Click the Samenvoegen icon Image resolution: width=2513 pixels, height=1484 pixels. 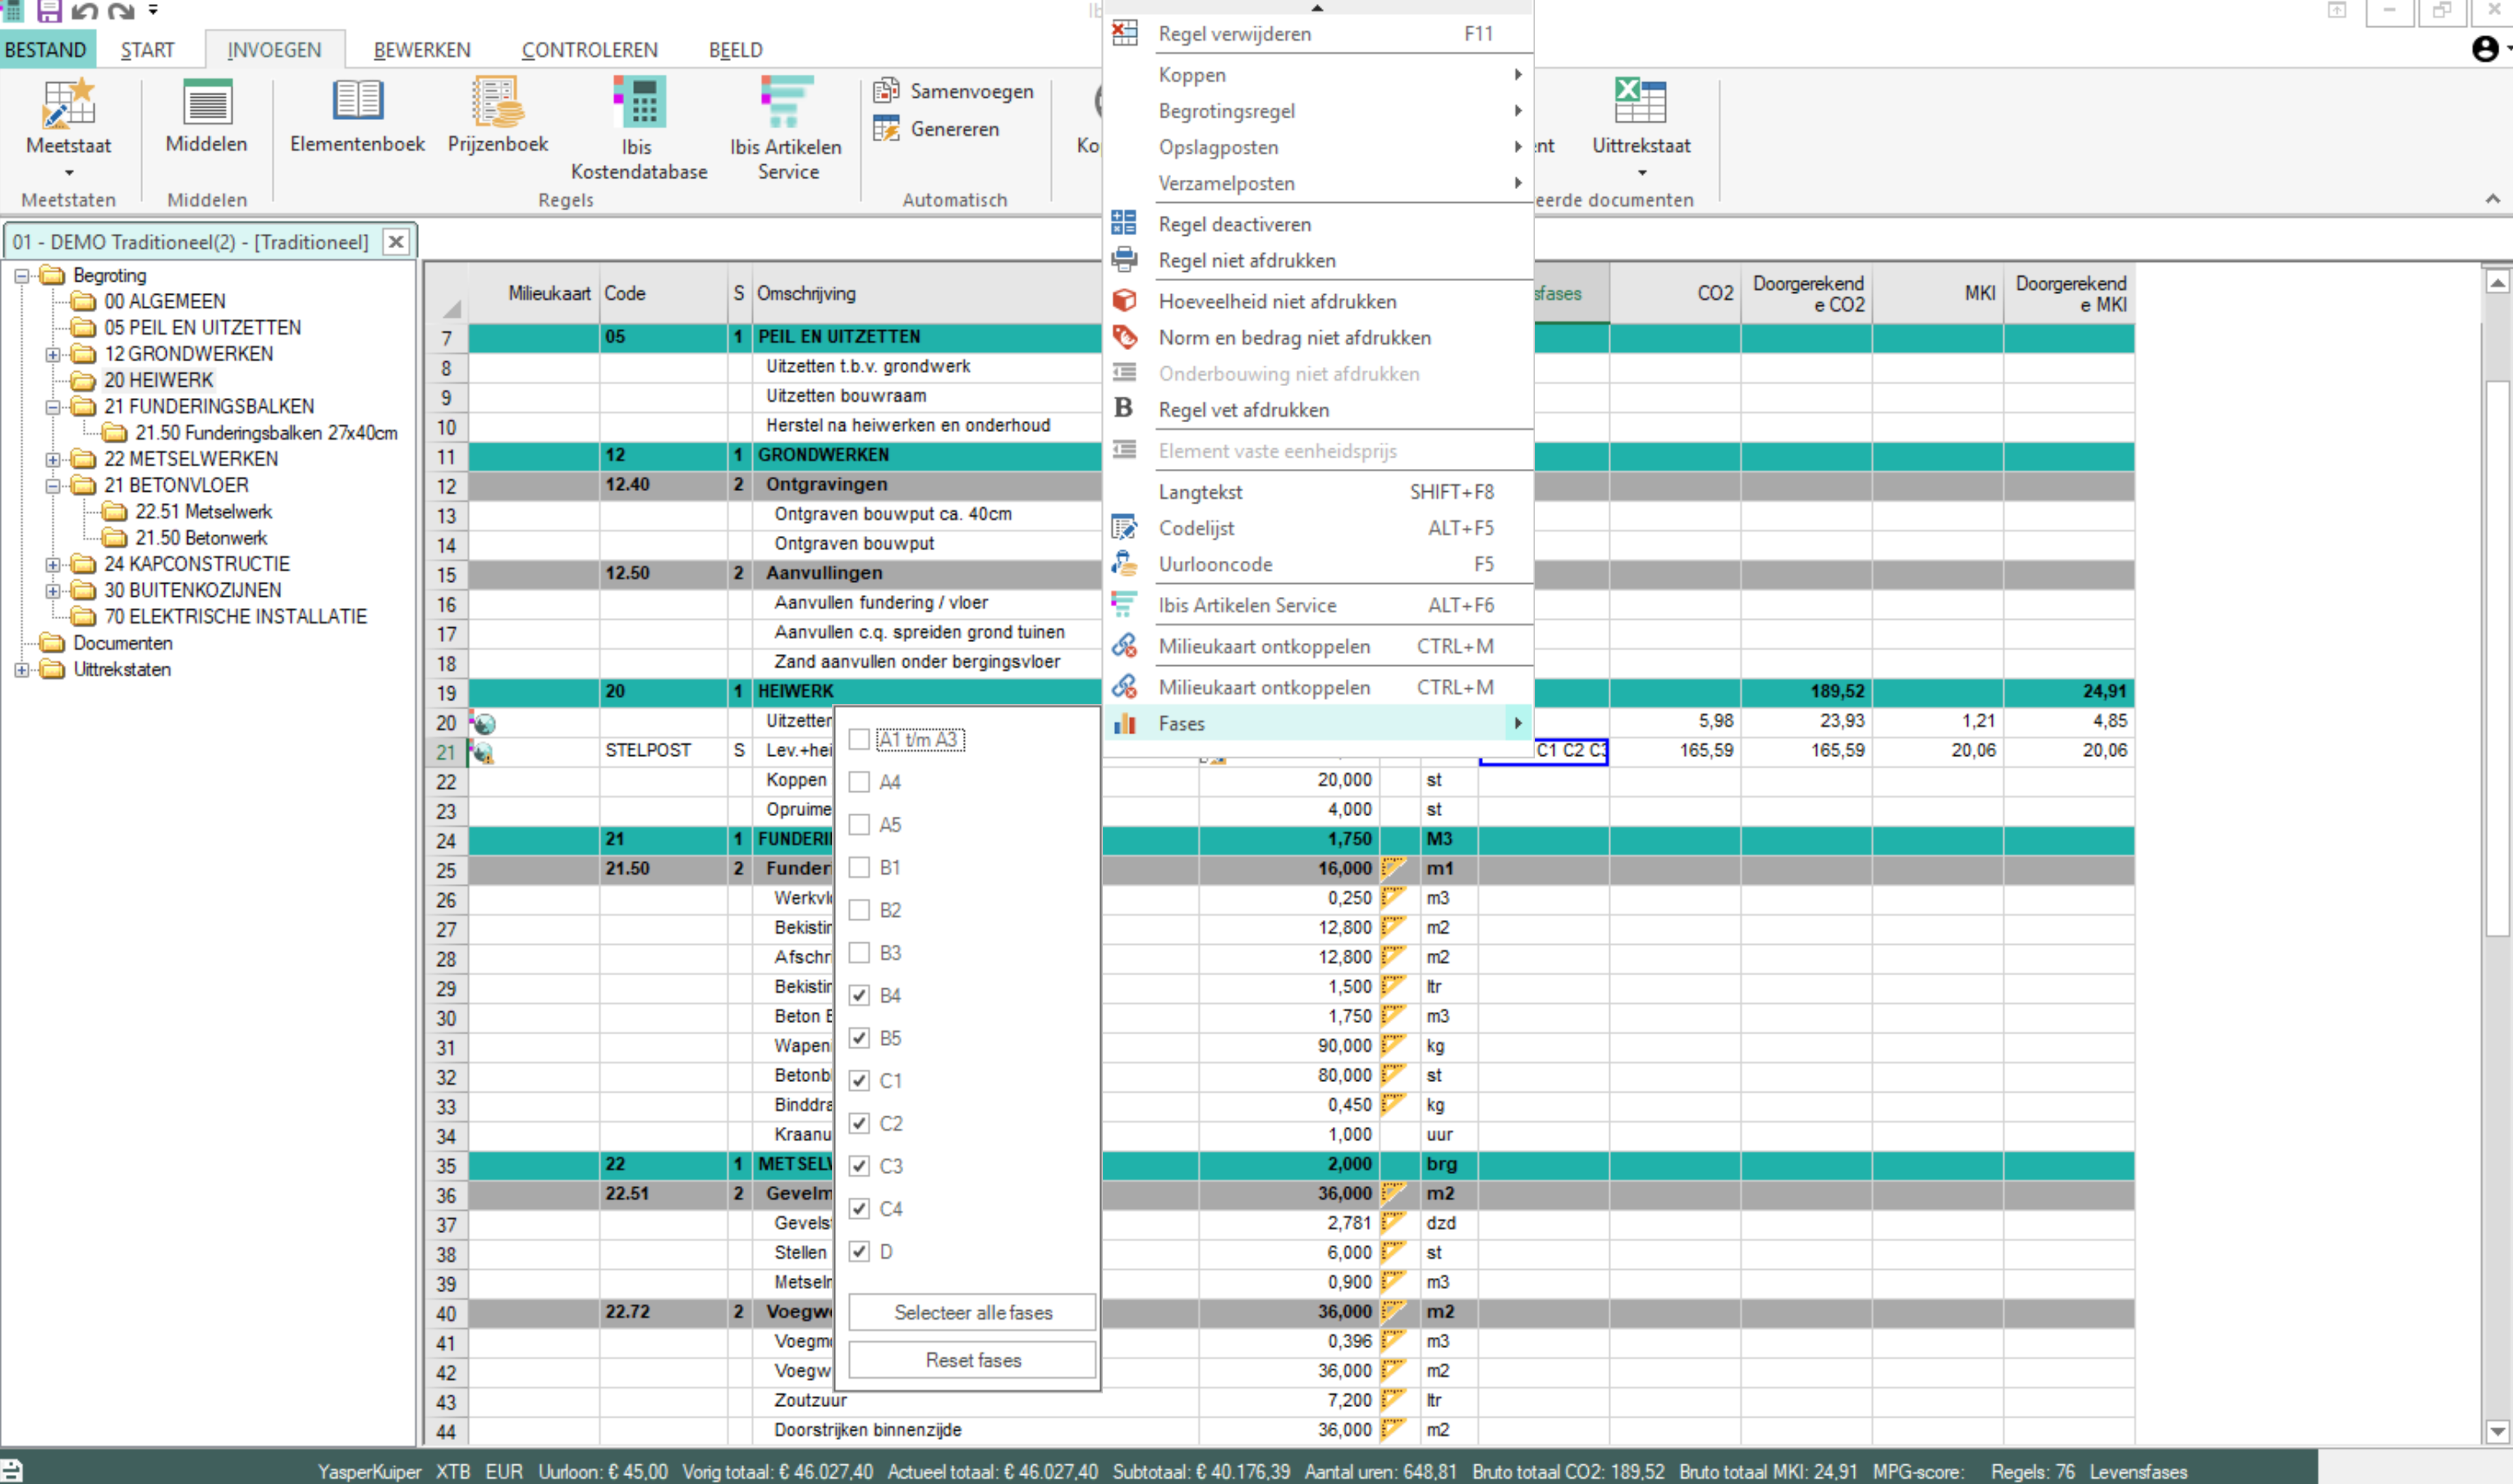(886, 91)
